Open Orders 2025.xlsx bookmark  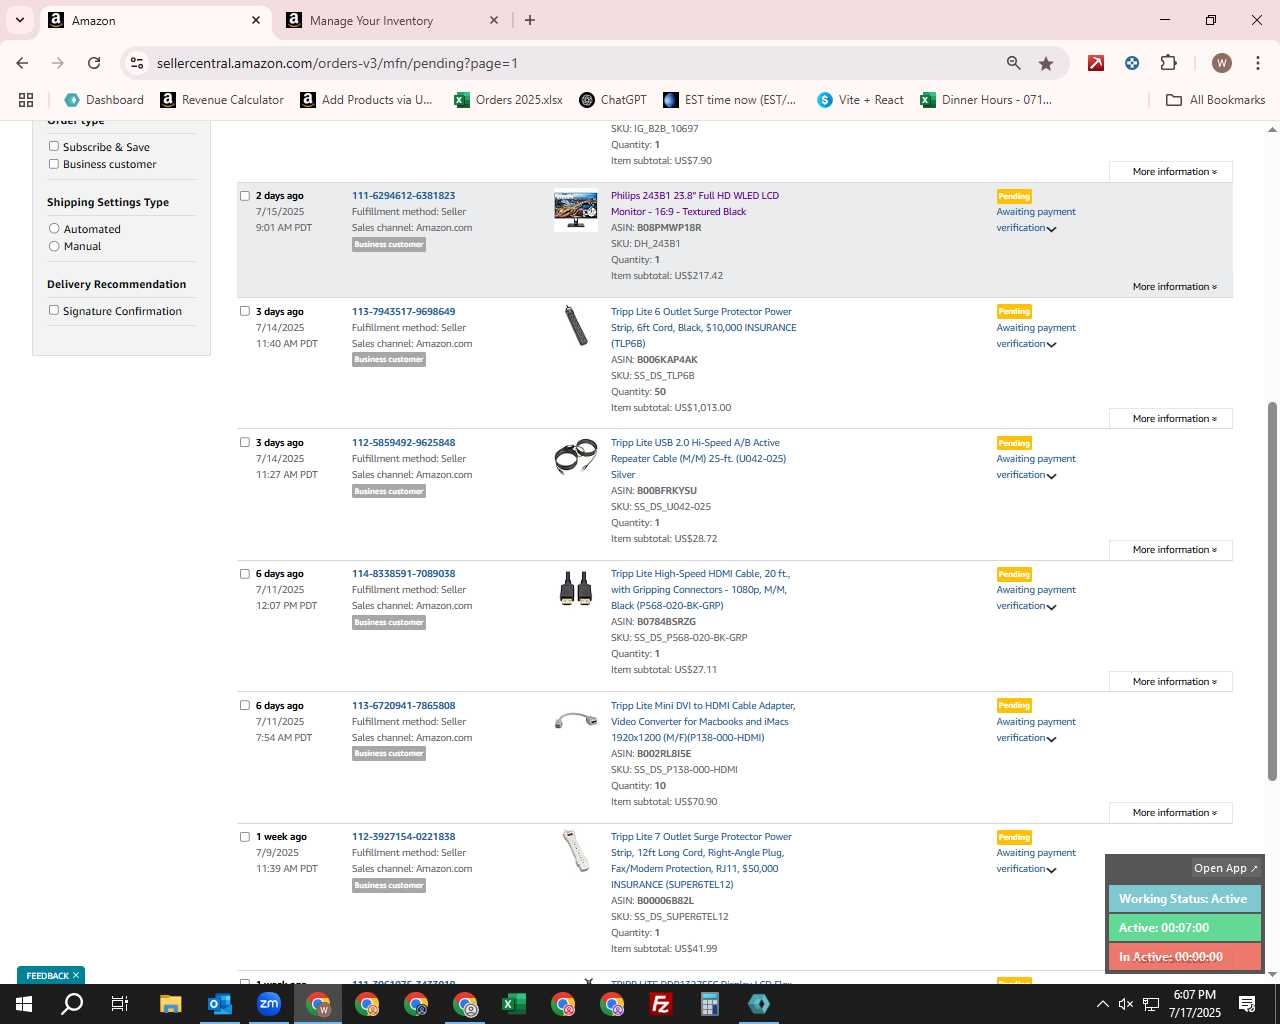tap(508, 100)
